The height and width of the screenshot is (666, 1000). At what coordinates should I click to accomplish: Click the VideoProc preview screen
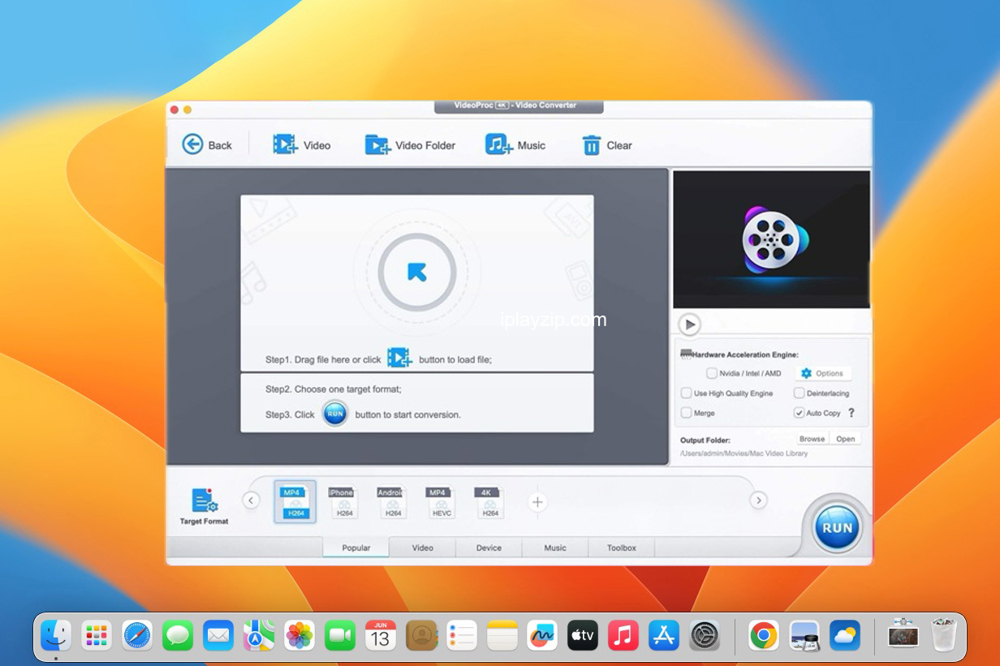[x=771, y=239]
